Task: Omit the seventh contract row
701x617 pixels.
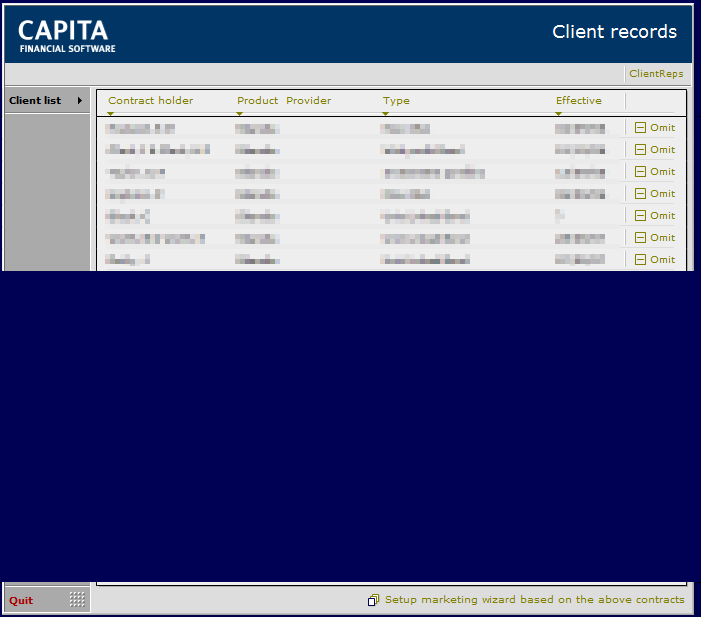Action: (x=655, y=259)
